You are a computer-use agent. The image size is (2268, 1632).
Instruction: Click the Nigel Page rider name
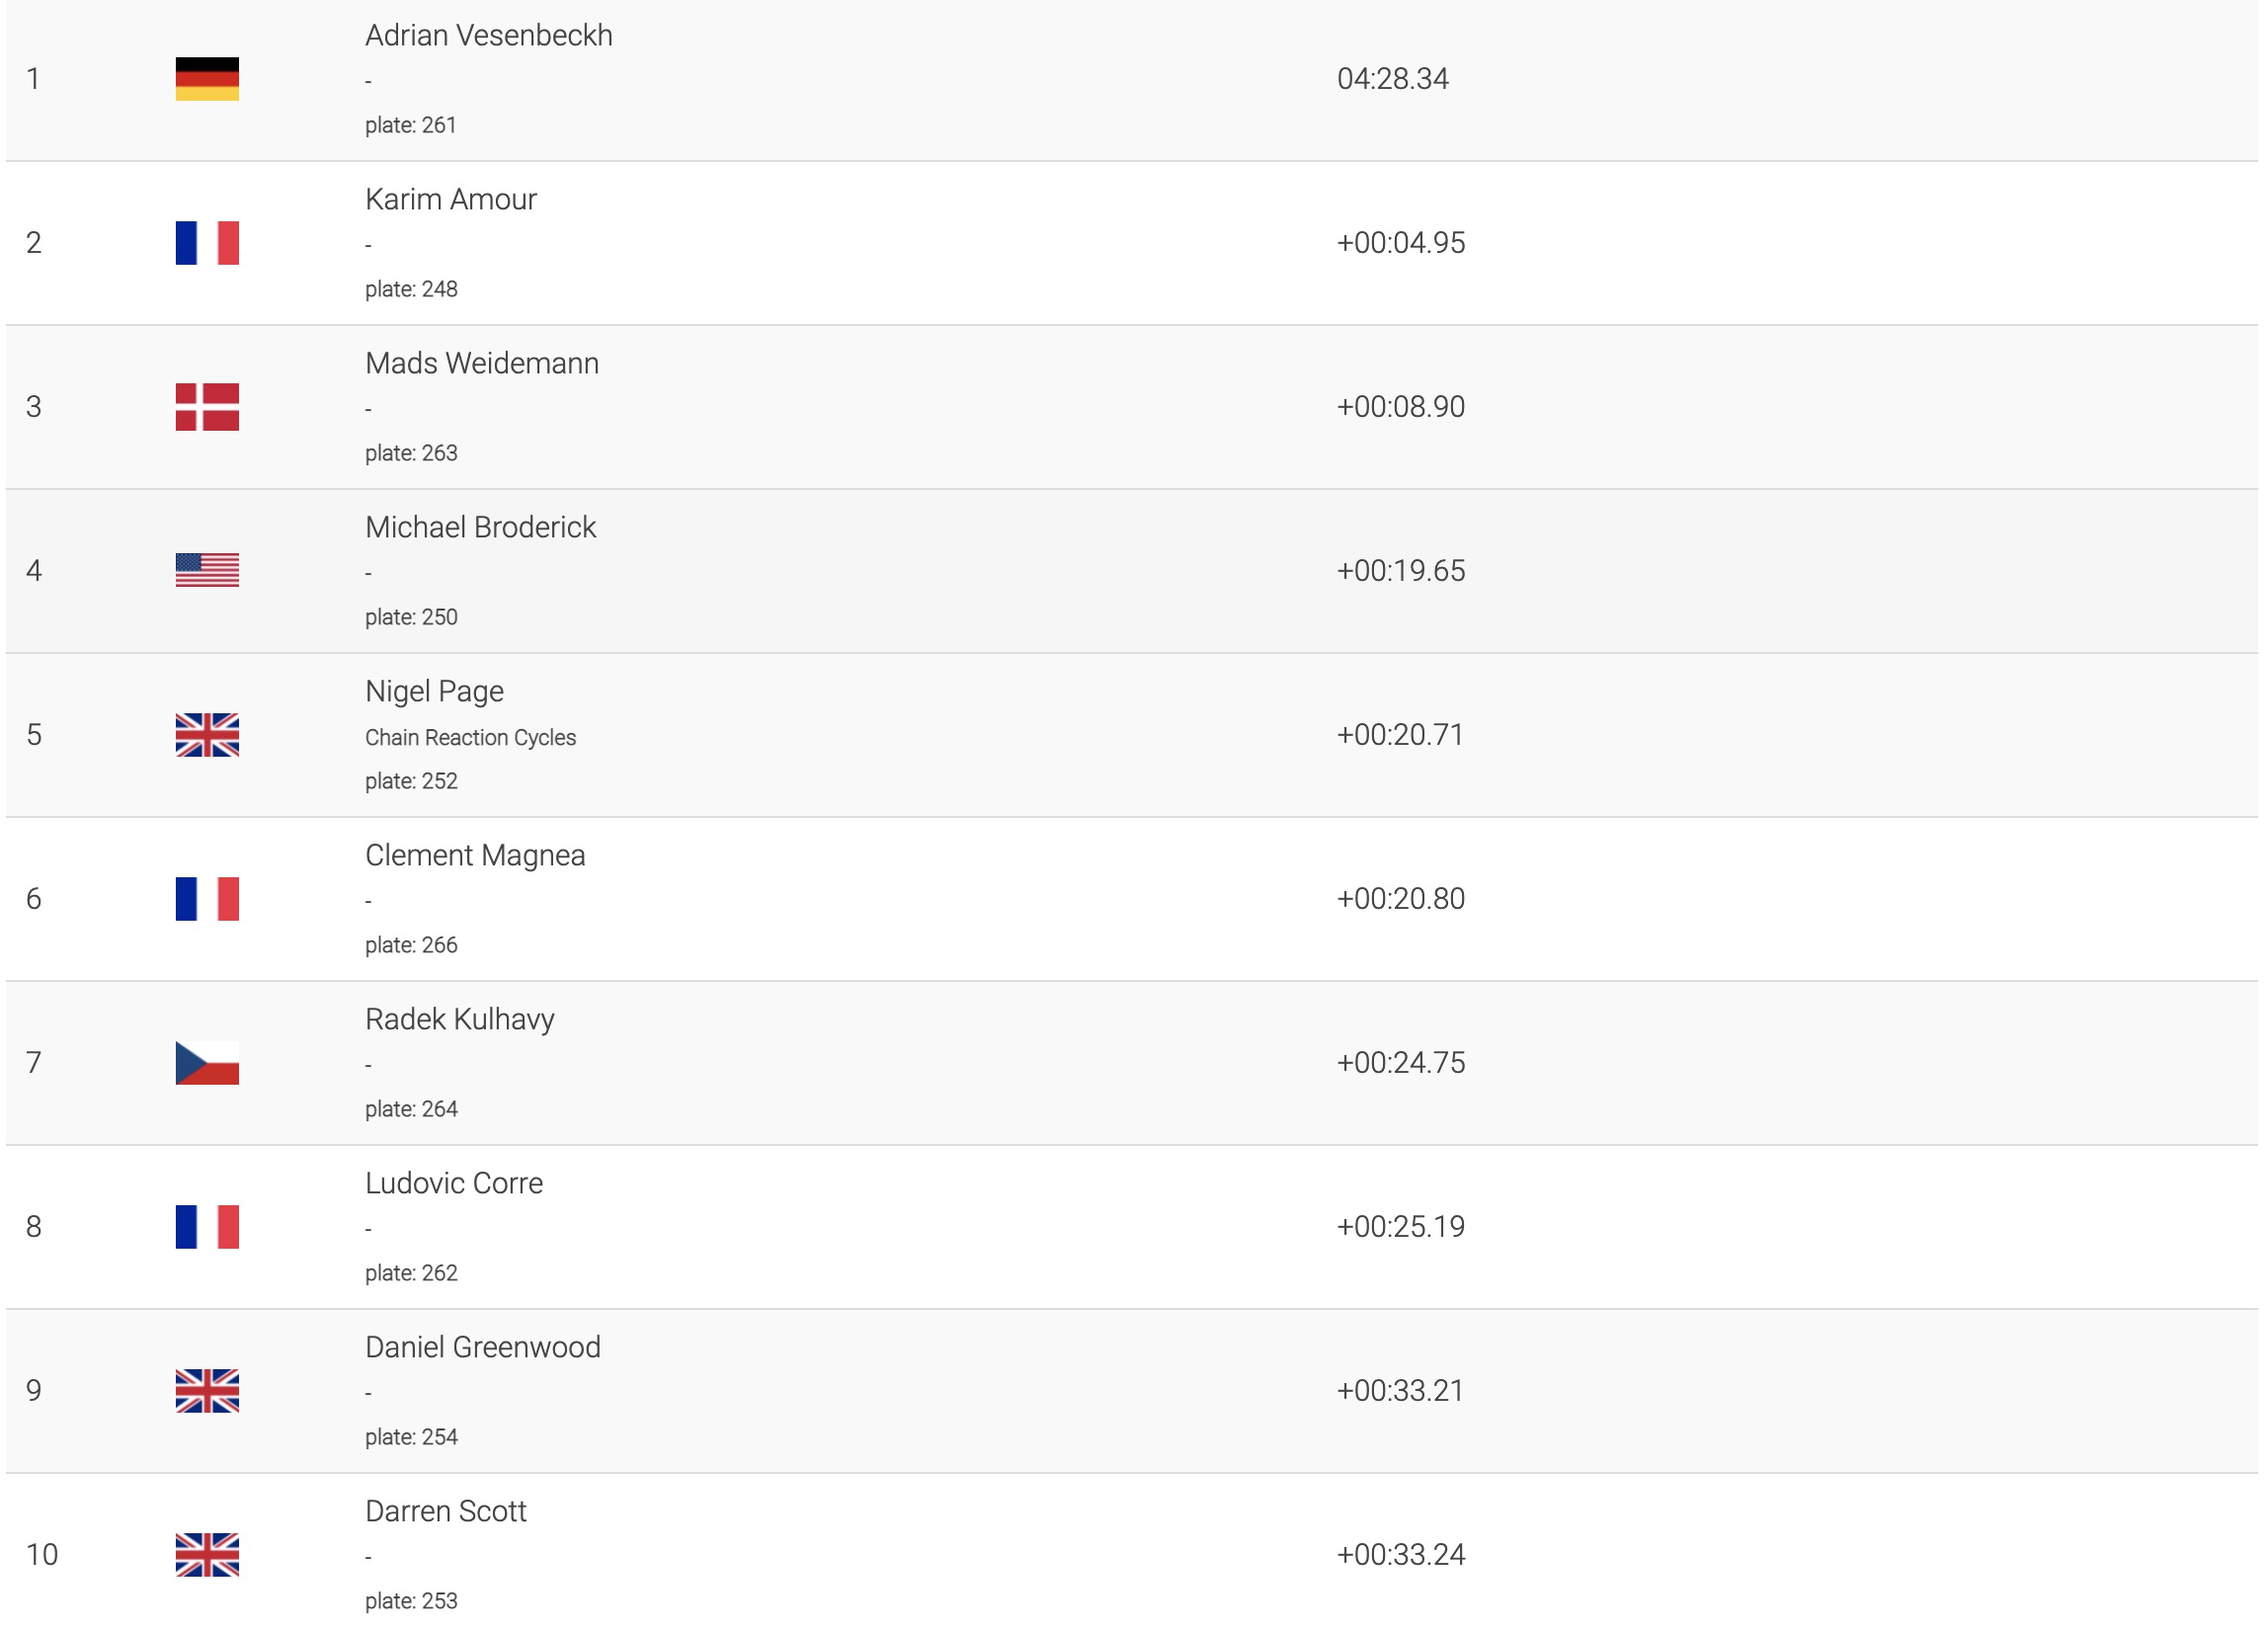point(434,692)
